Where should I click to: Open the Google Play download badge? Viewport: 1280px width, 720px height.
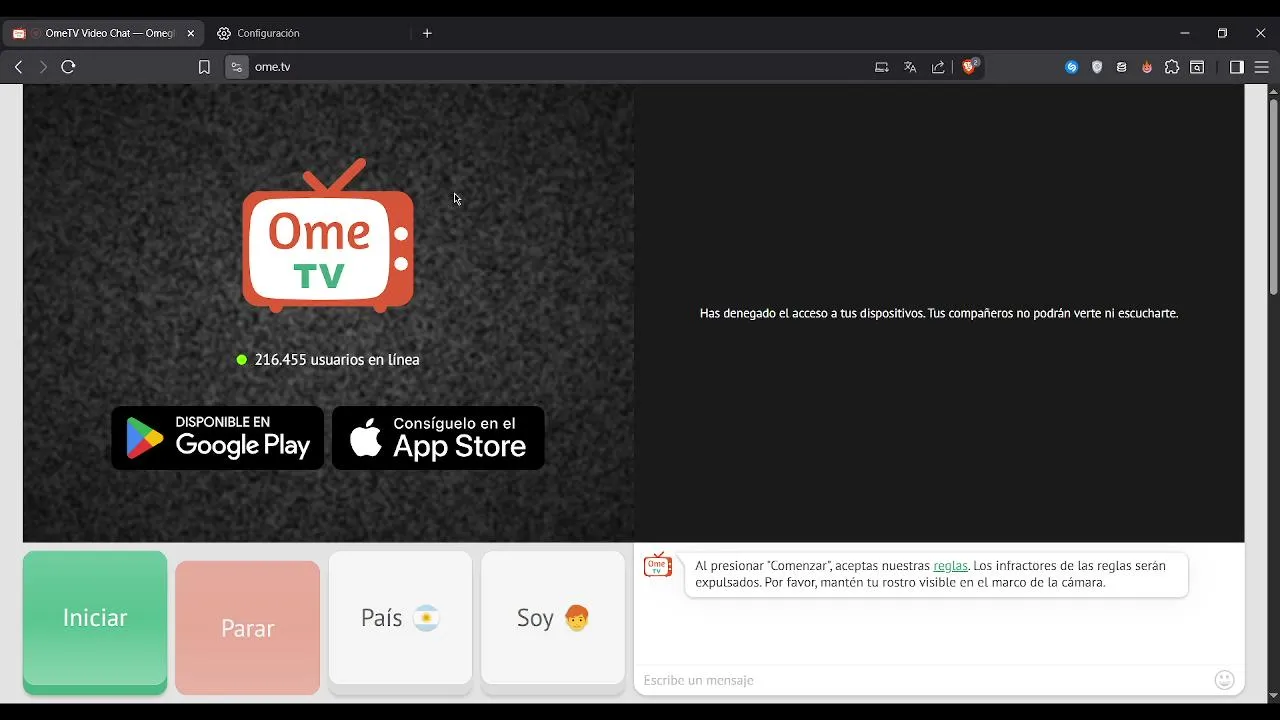point(218,438)
